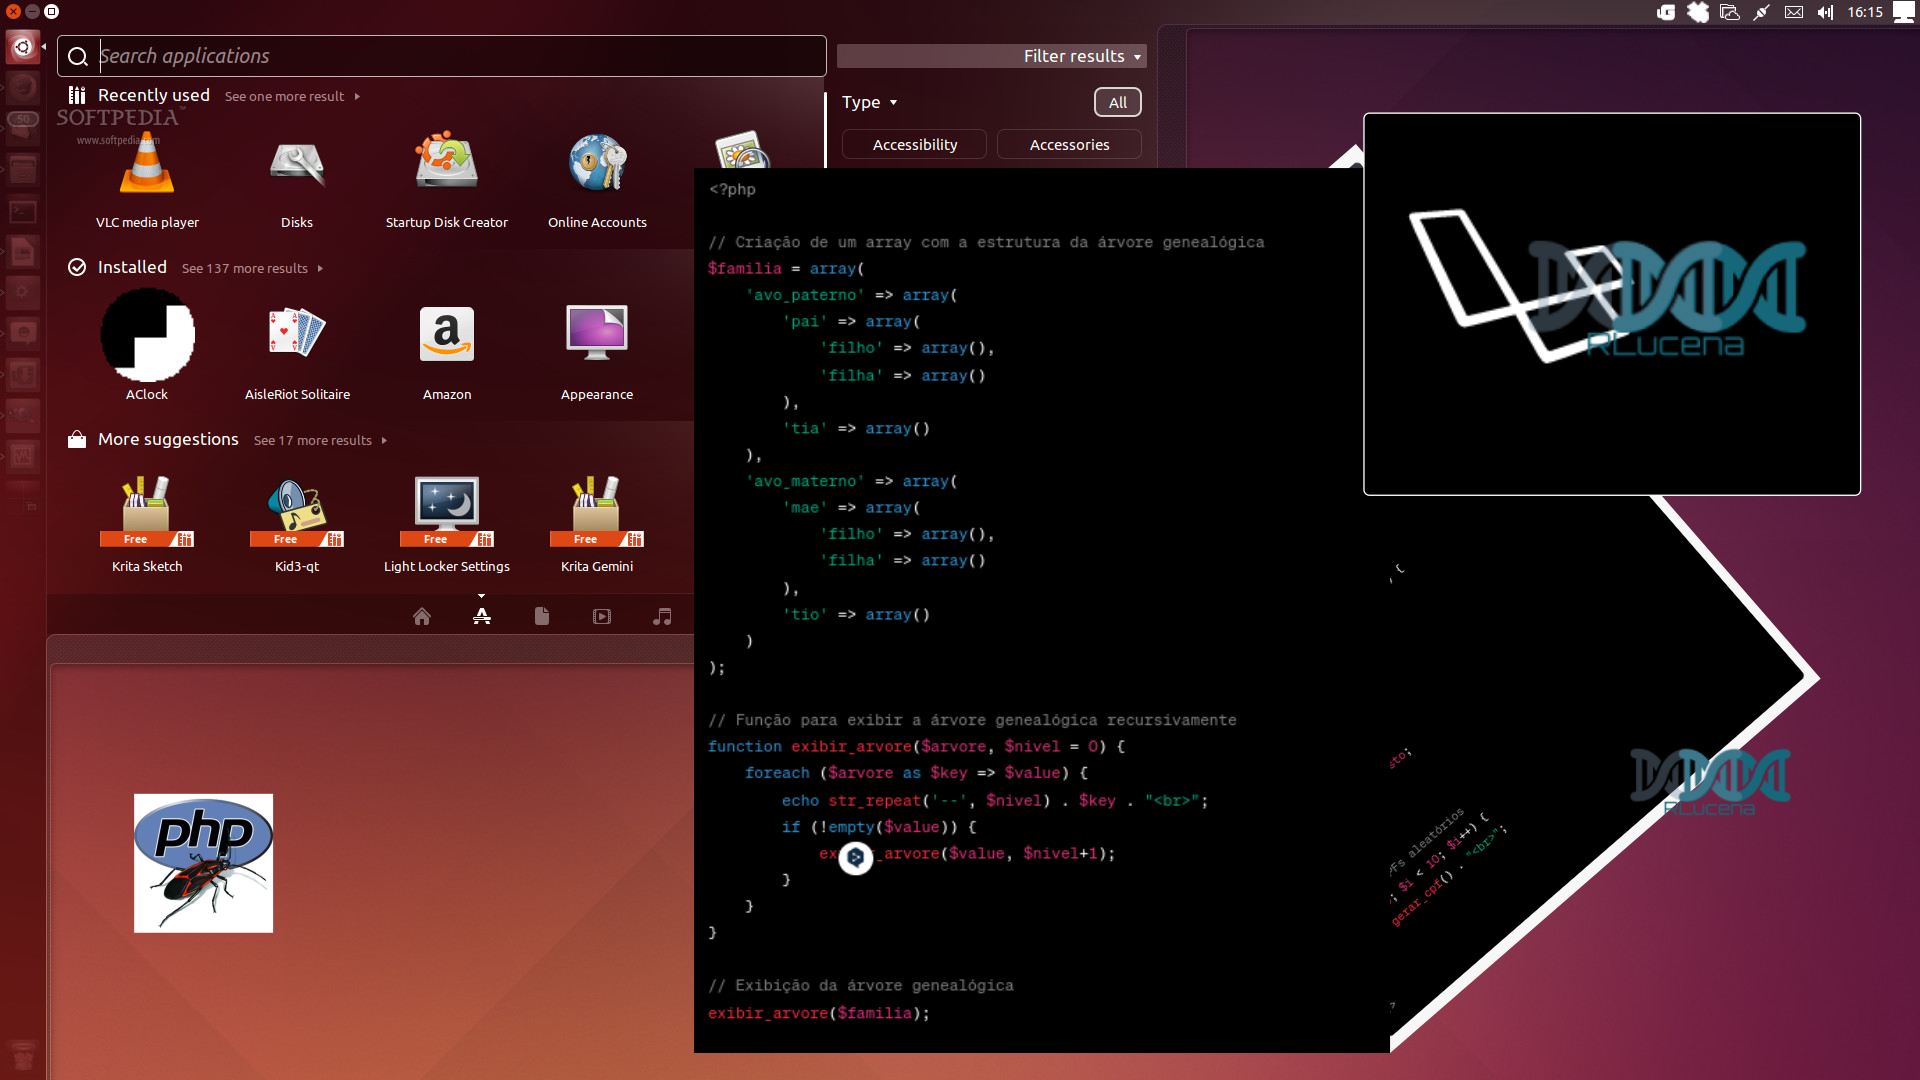Click the PHP bug mascot thumbnail
The height and width of the screenshot is (1080, 1920).
(x=204, y=864)
